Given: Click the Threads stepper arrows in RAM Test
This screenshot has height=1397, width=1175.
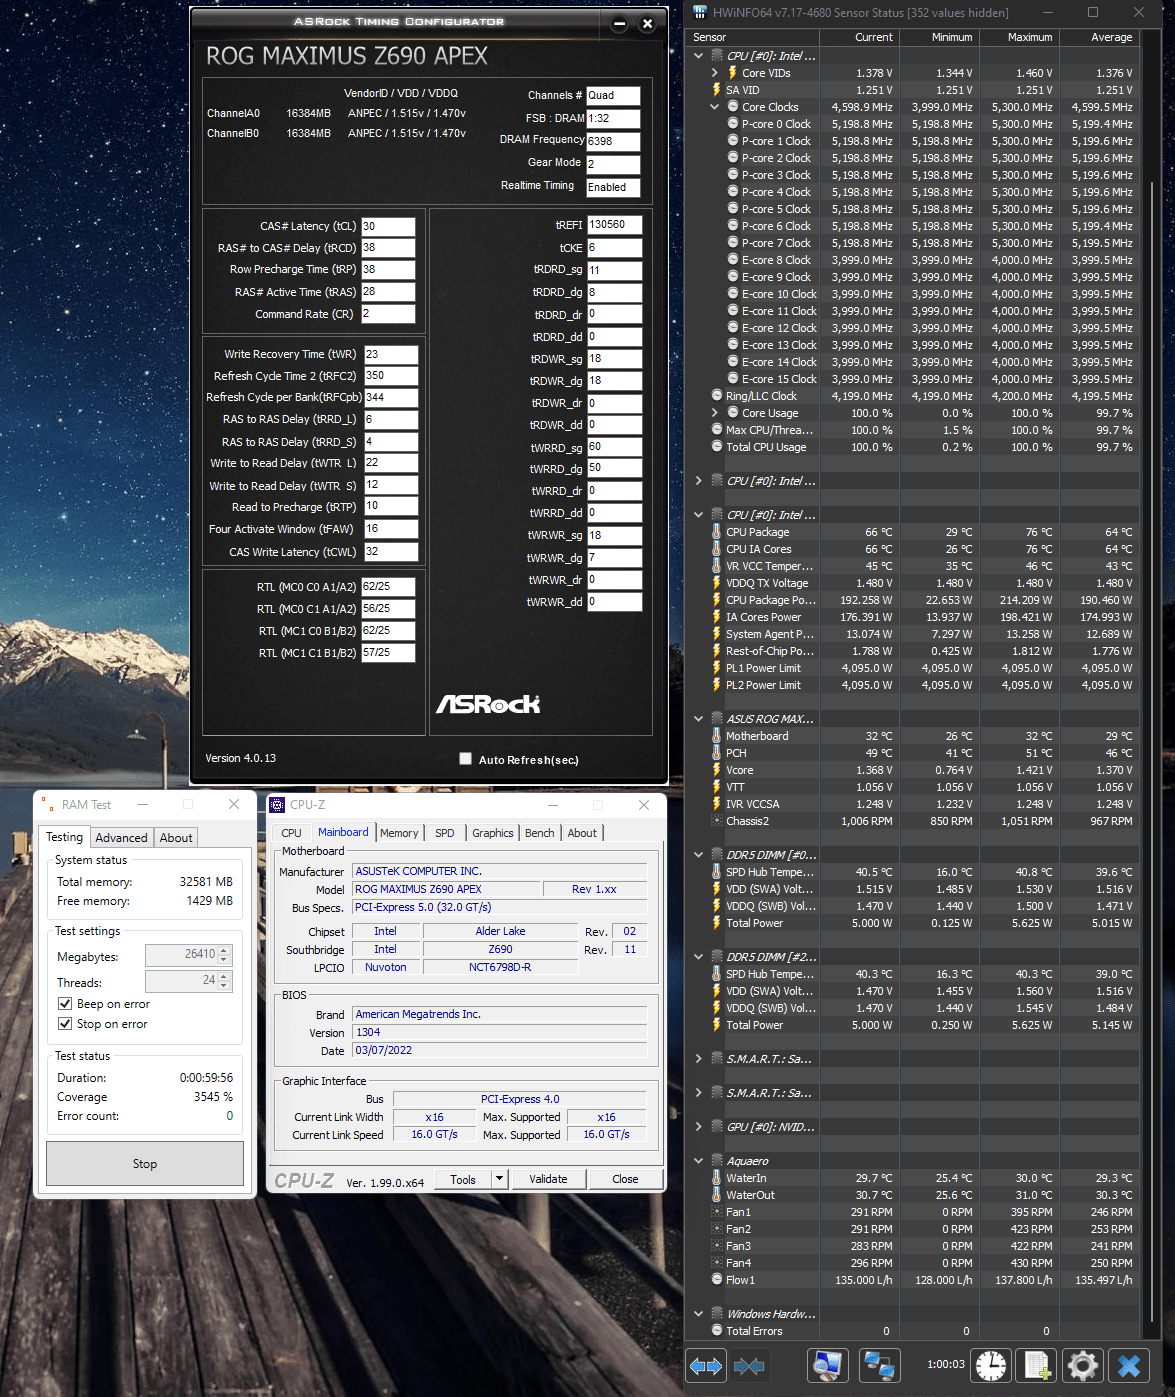Looking at the screenshot, I should point(224,982).
